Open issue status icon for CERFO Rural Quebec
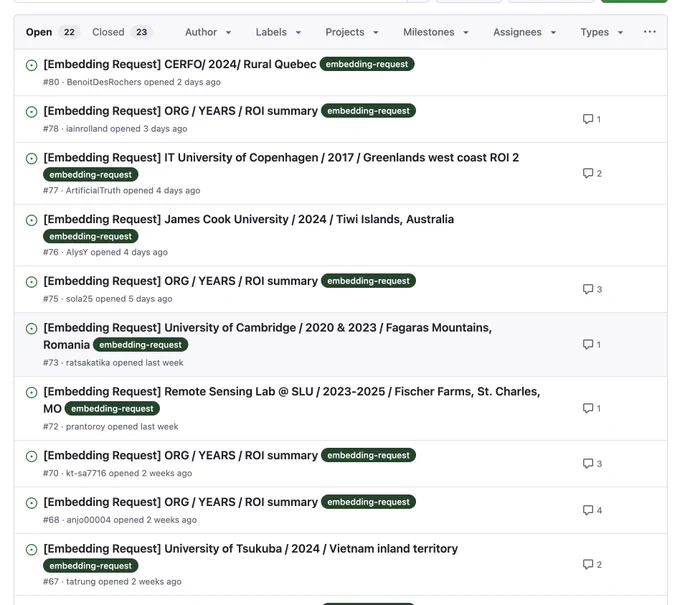The image size is (680, 605). (32, 65)
